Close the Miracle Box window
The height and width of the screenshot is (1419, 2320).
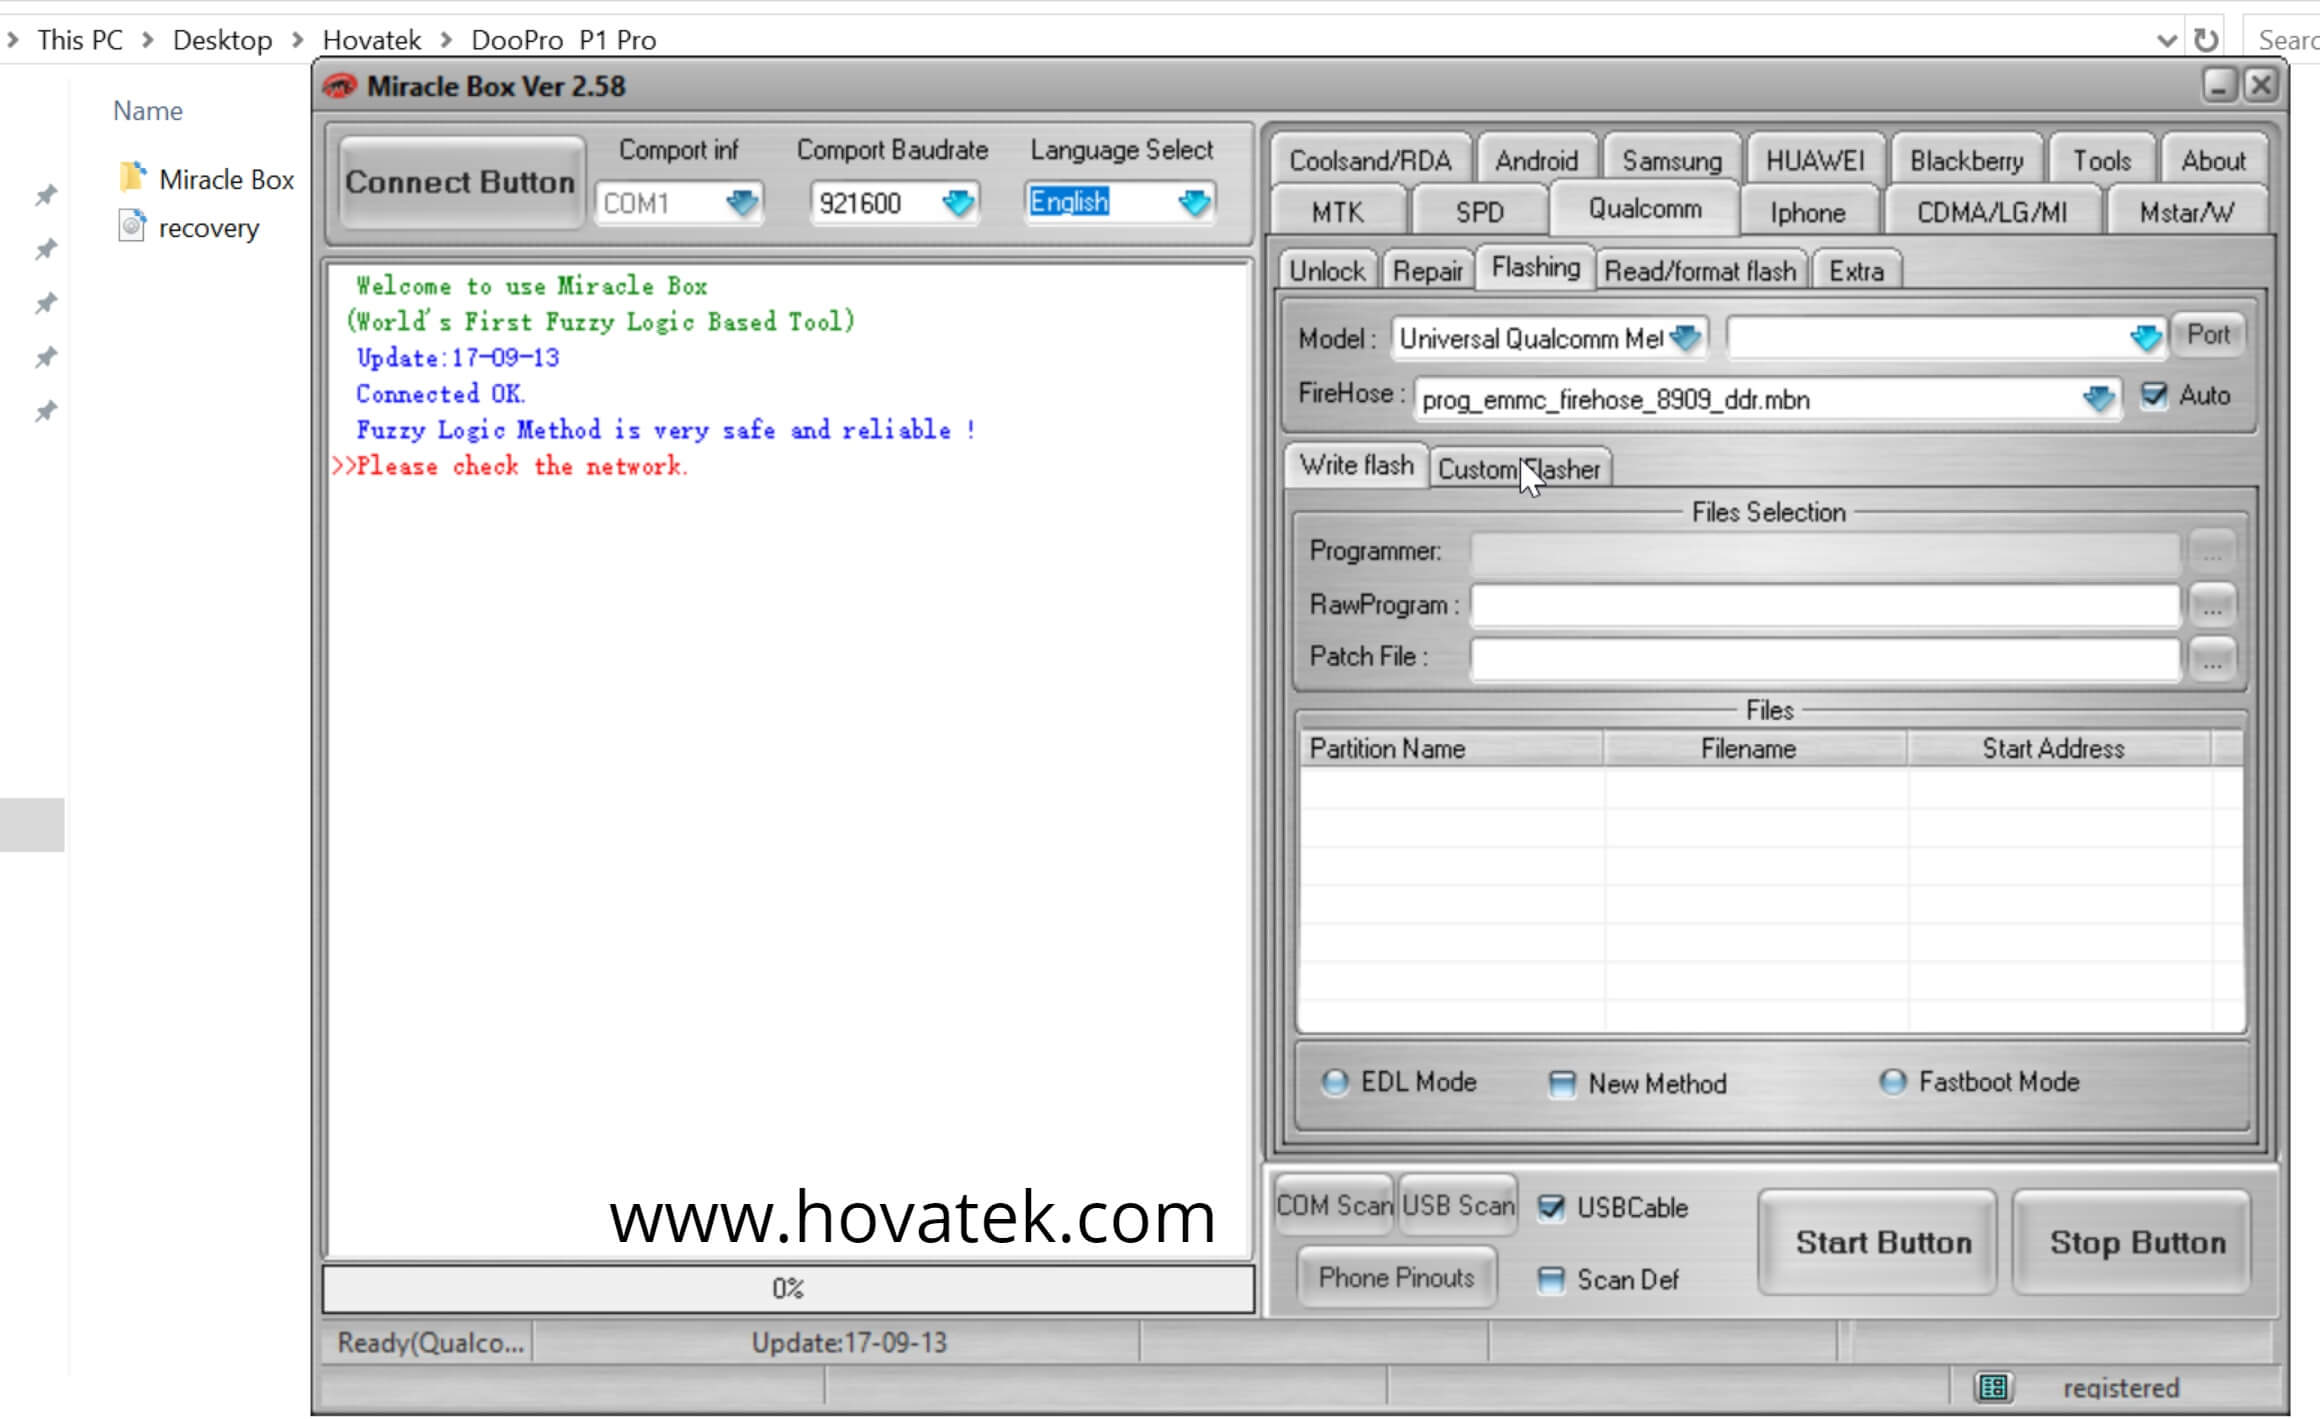(x=2261, y=86)
